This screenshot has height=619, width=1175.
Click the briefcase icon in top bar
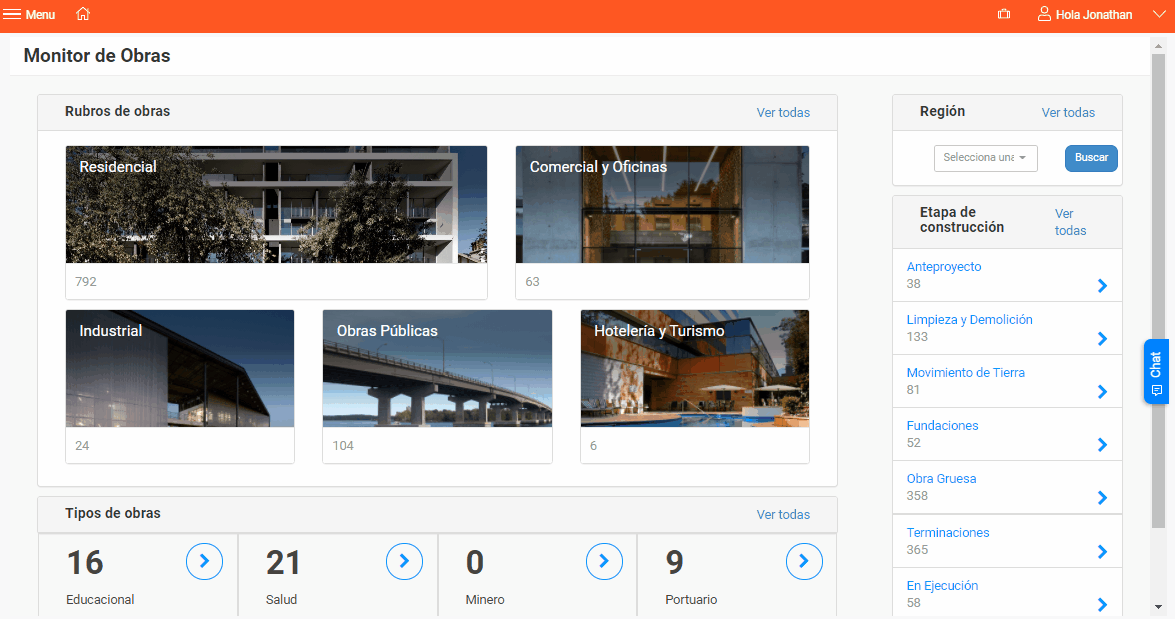tap(1004, 14)
